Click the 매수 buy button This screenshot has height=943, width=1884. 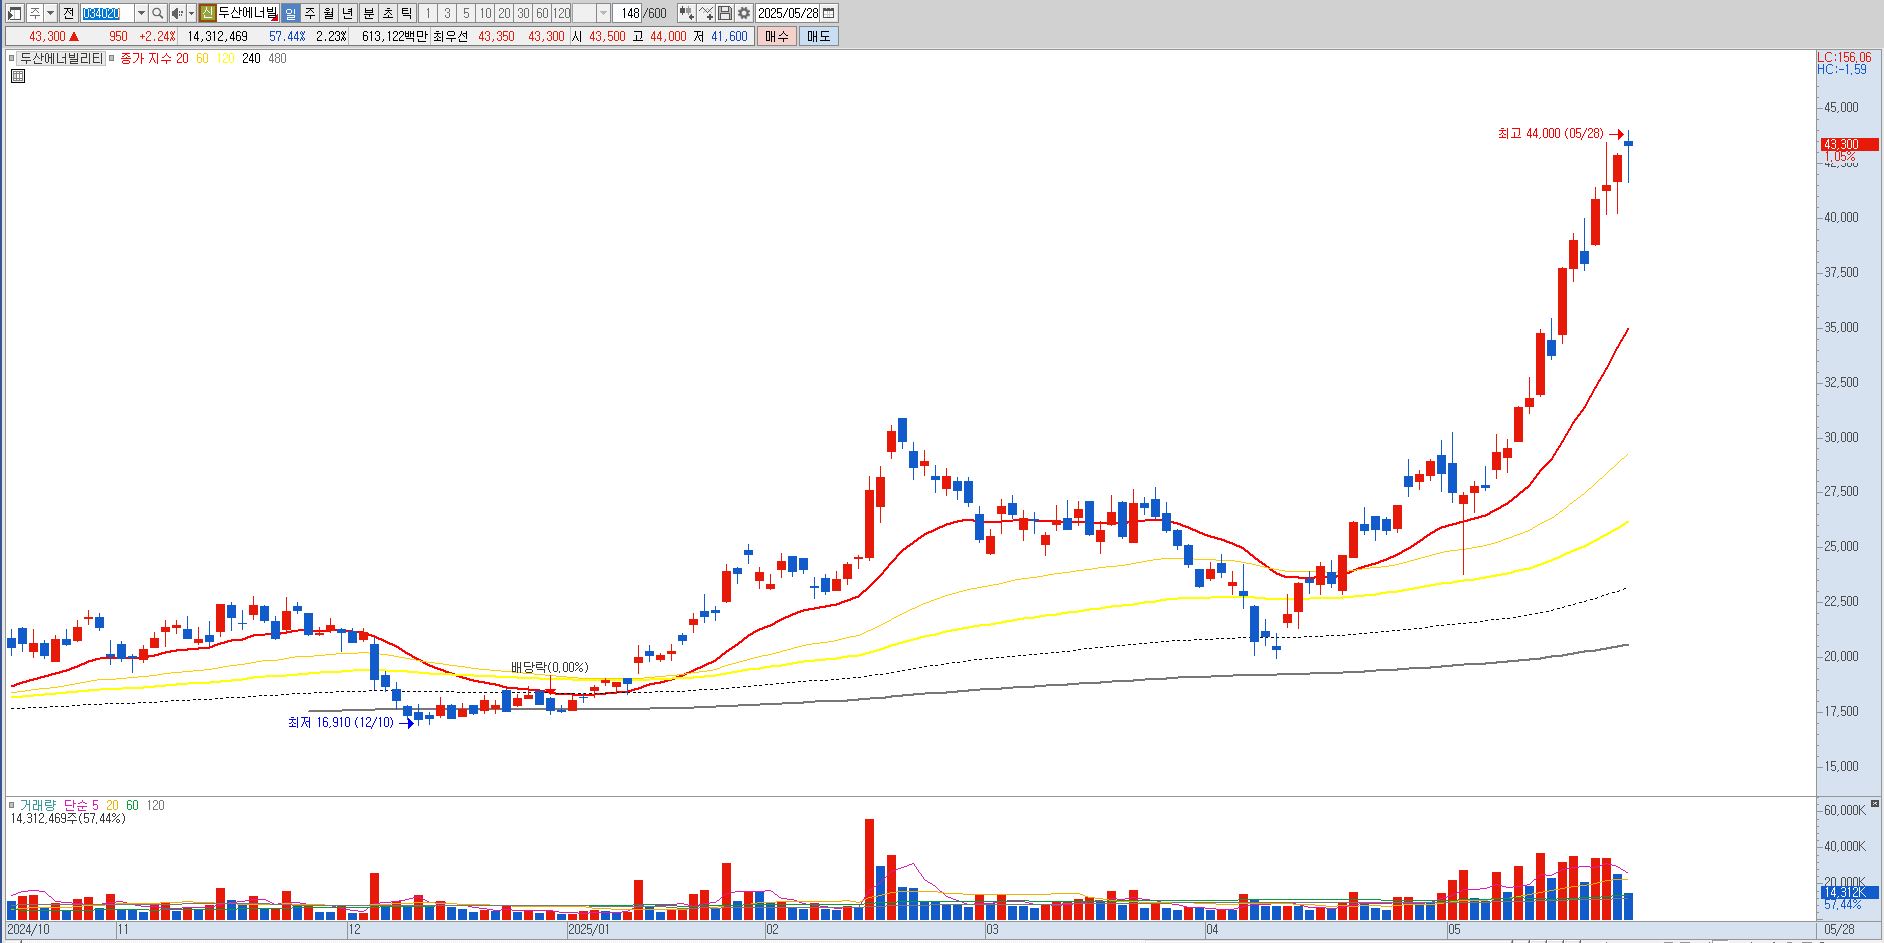click(777, 36)
